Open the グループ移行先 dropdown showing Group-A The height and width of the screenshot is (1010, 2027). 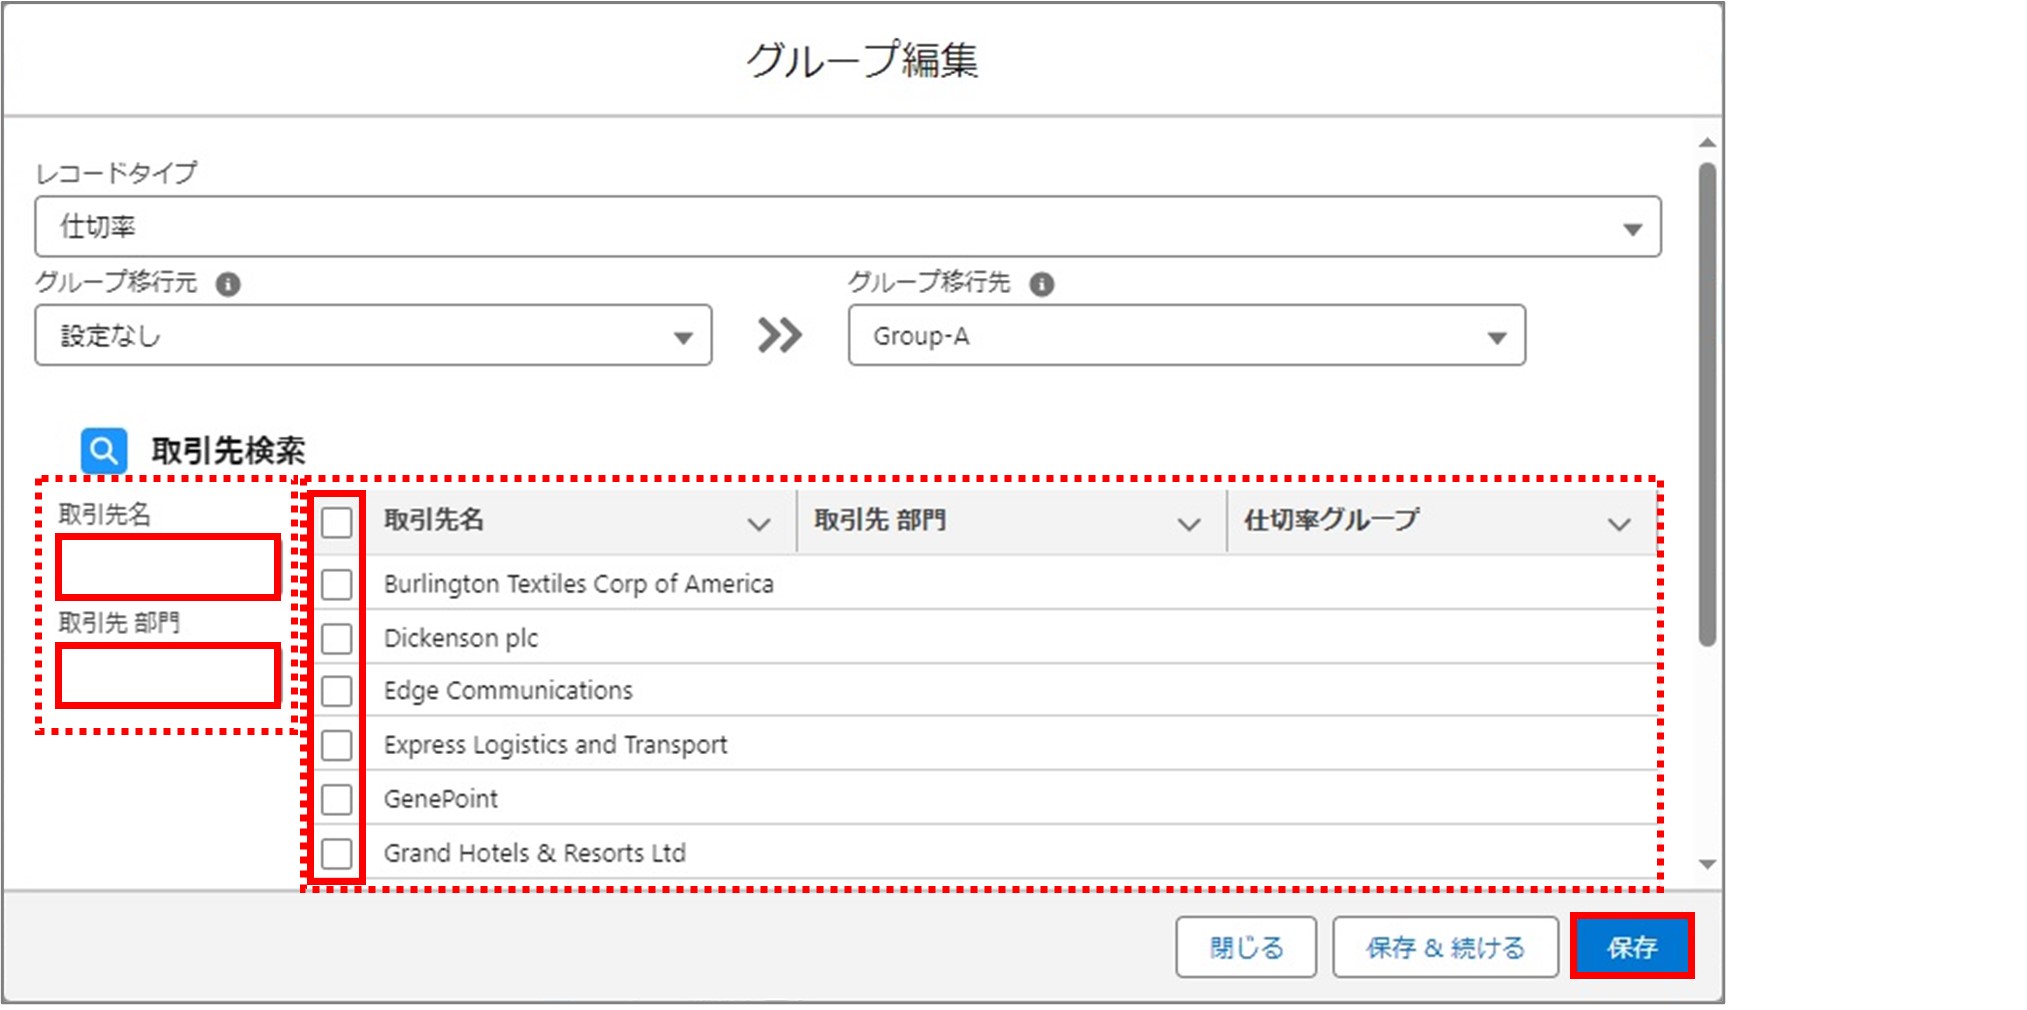coord(1186,336)
